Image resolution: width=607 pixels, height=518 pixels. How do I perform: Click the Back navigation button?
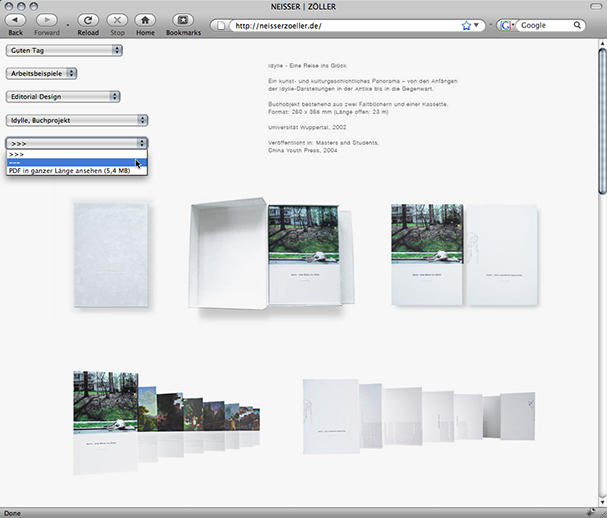(15, 20)
